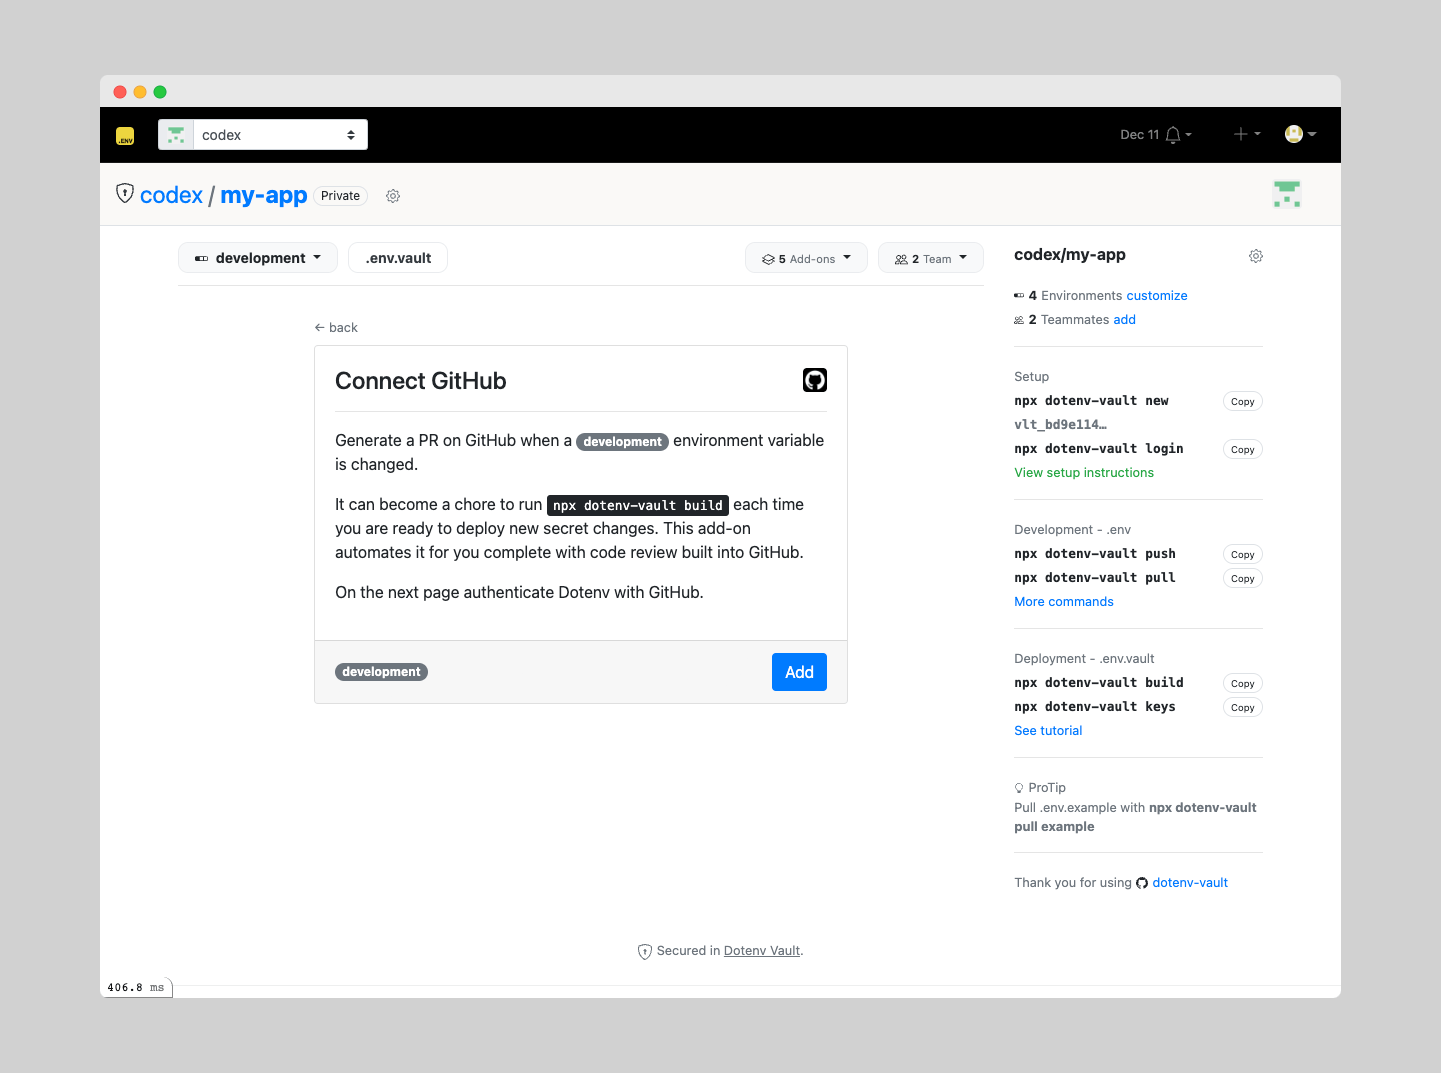Copy the npx dotenv-vault new command
Viewport: 1441px width, 1073px height.
(x=1243, y=401)
